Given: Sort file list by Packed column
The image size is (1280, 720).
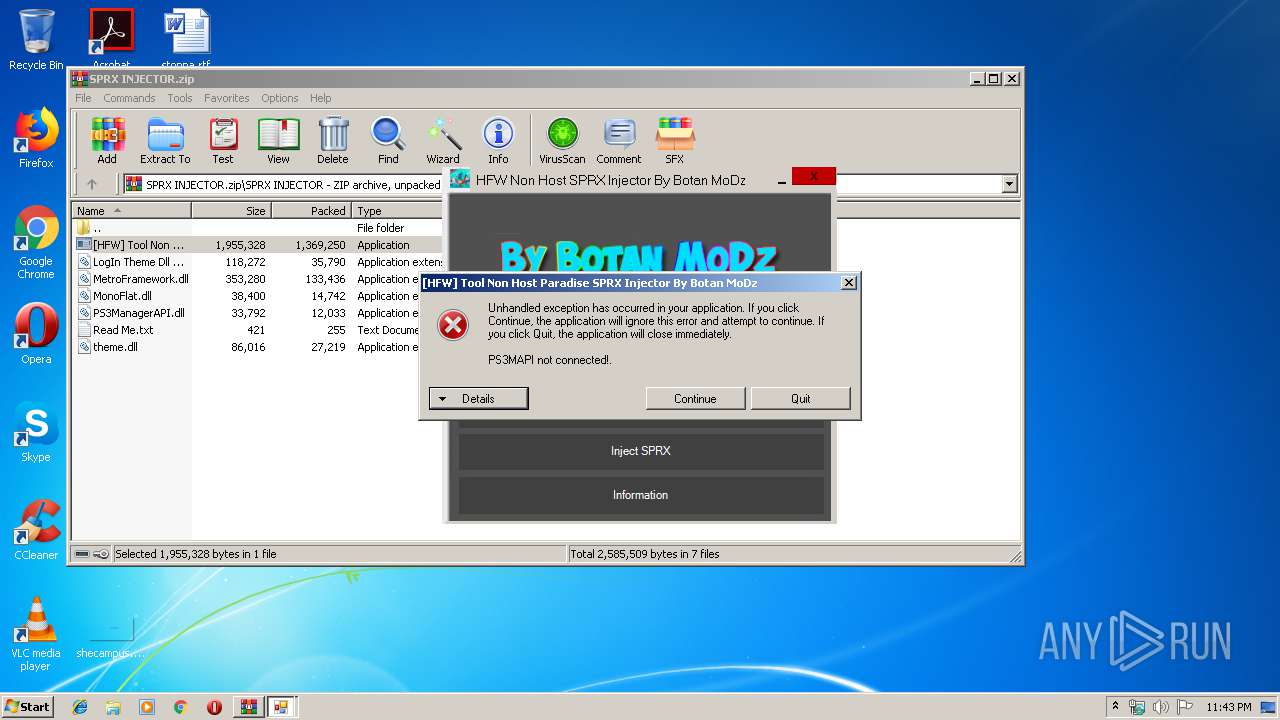Looking at the screenshot, I should 311,211.
